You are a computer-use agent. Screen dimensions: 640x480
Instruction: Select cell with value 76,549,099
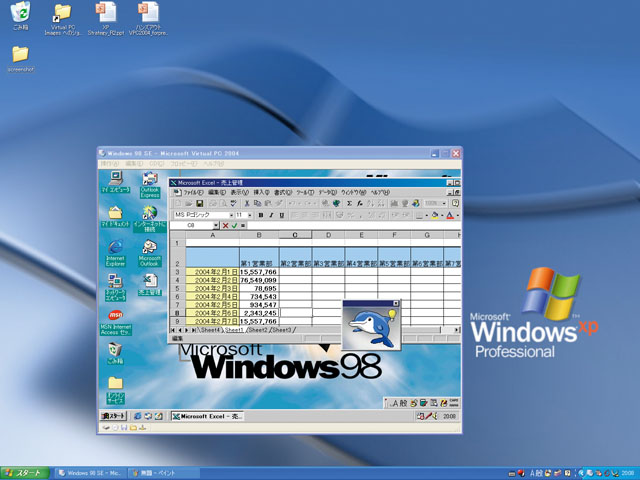[259, 280]
